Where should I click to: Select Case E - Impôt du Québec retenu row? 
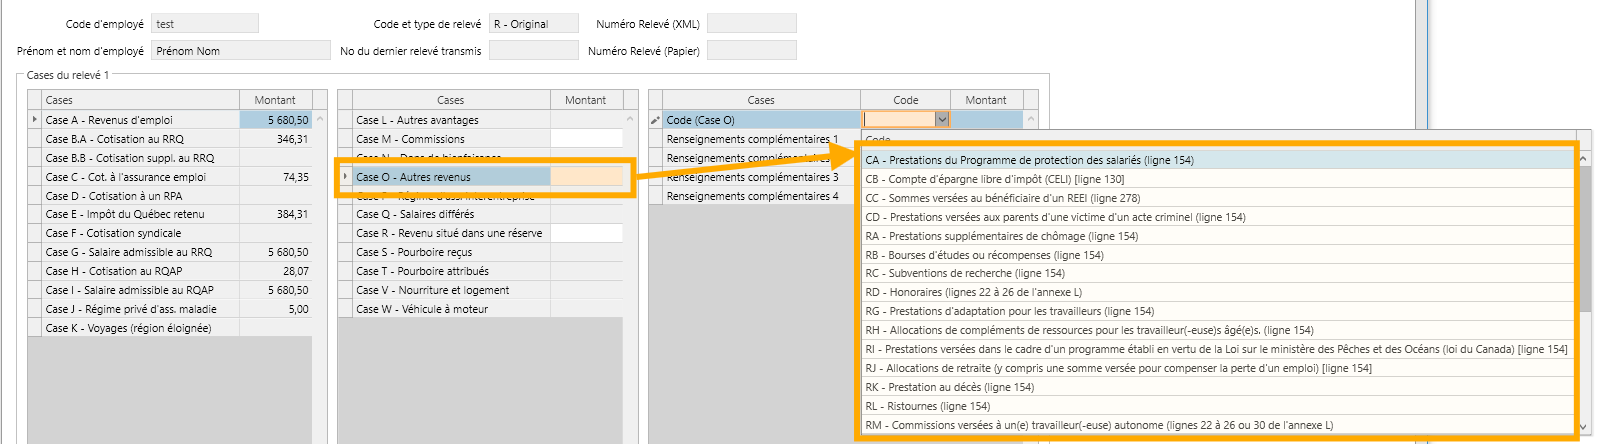(170, 214)
